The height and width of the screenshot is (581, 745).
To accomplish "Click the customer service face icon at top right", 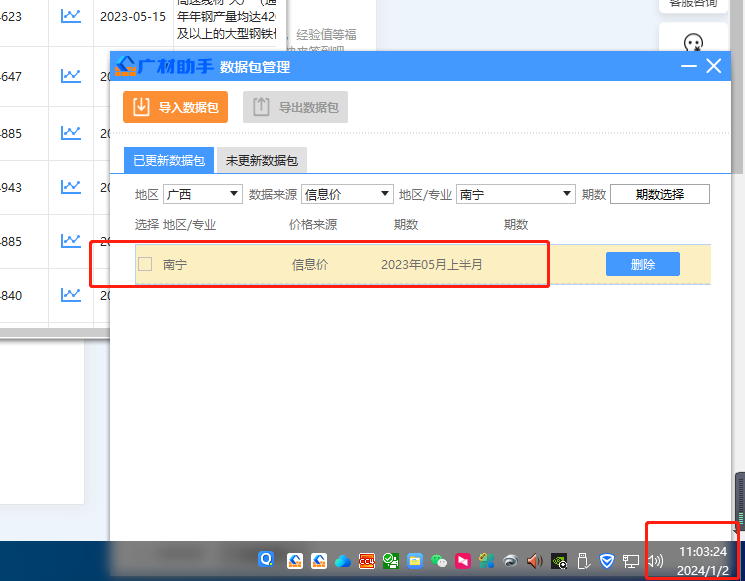I will tap(693, 43).
